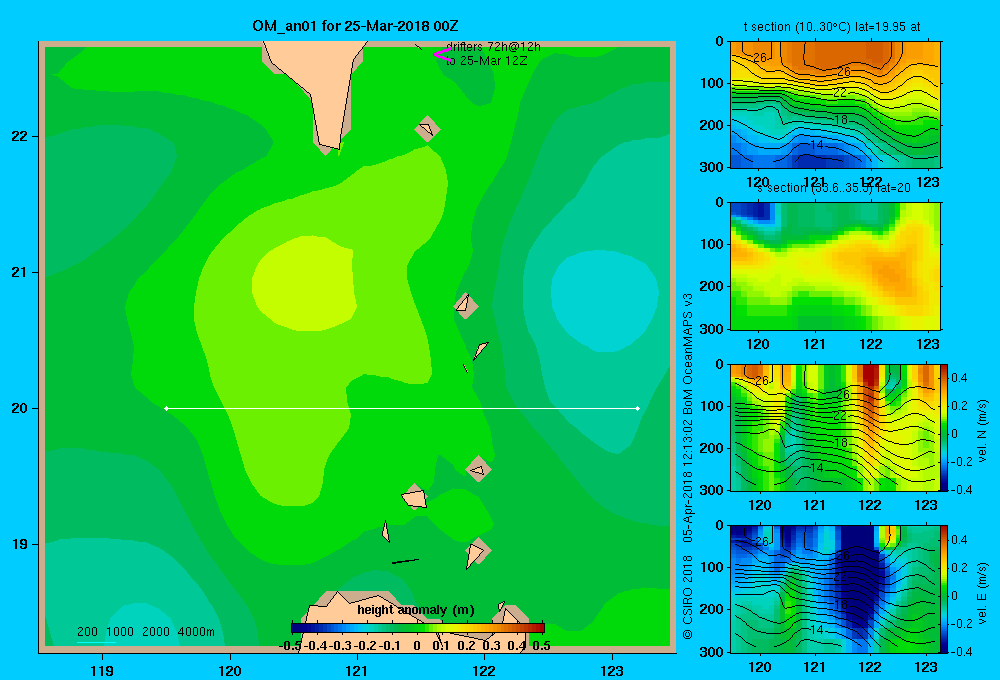1000x680 pixels.
Task: Click latitude label '20' on main map
Action: point(20,408)
